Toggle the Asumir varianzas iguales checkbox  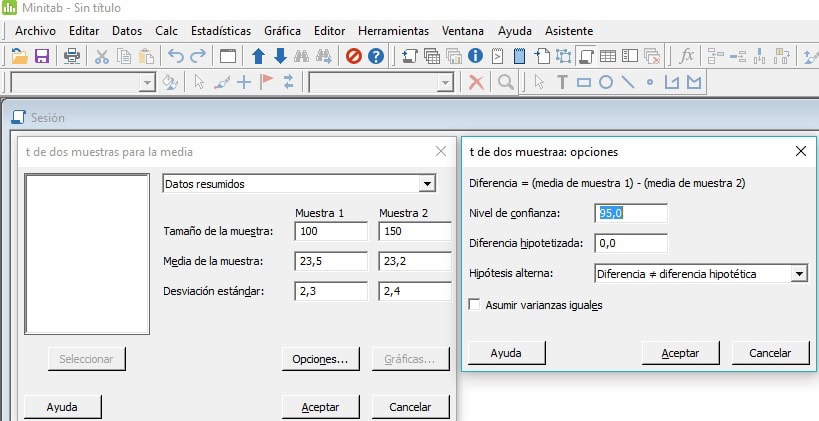pos(475,305)
